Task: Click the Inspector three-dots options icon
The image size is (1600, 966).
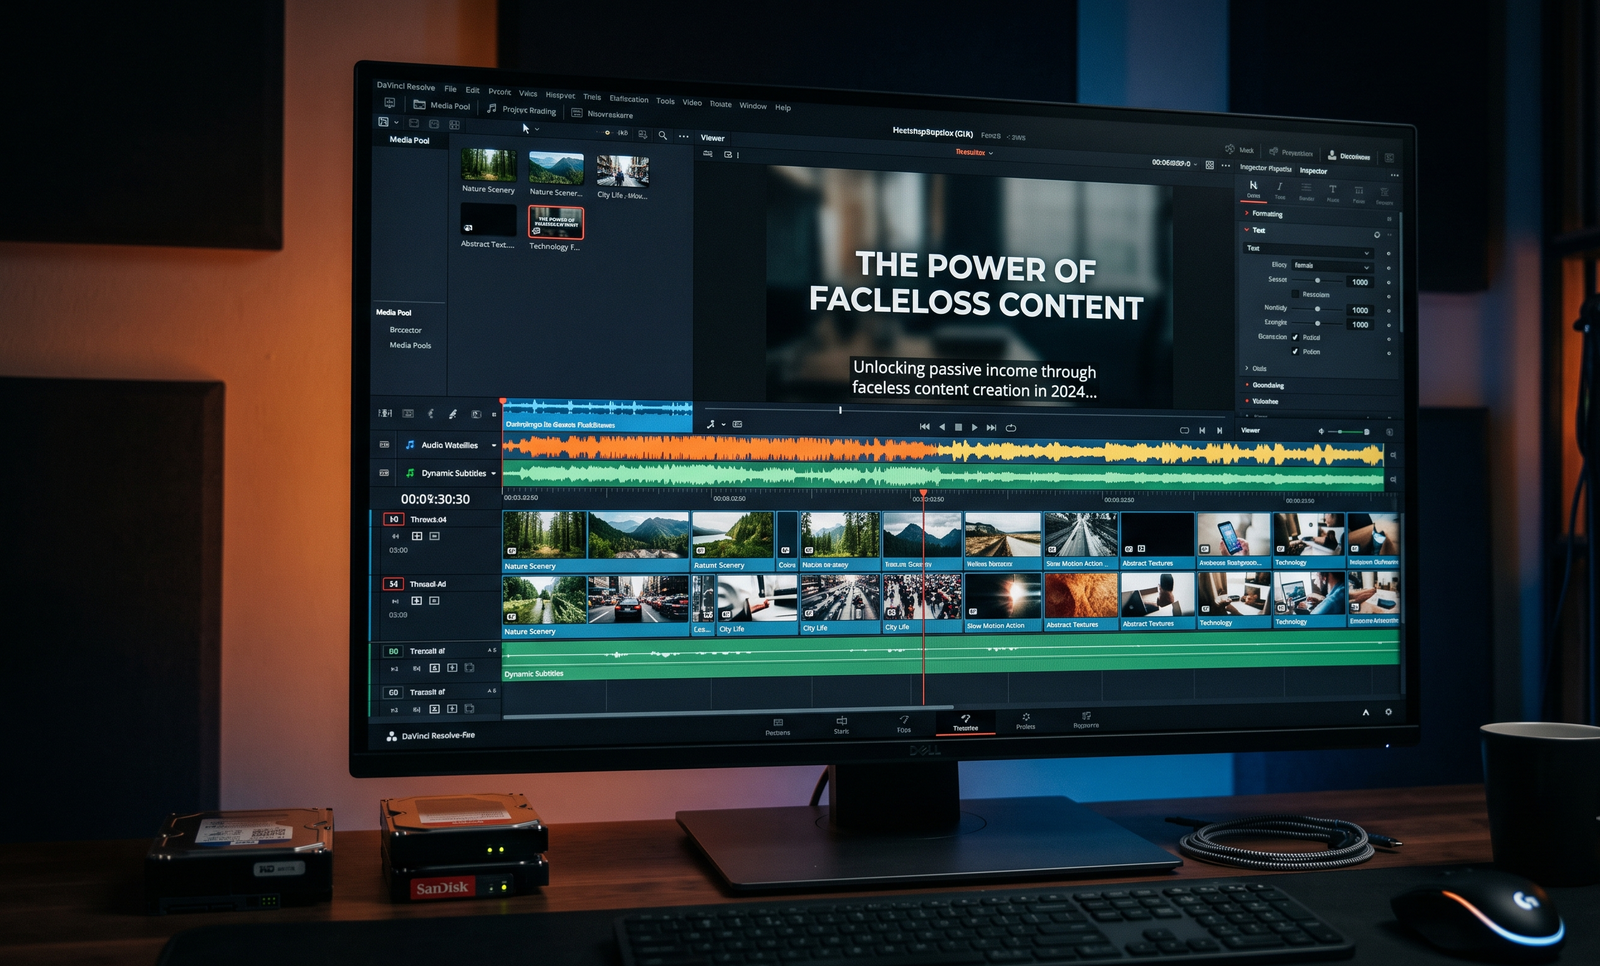Action: [x=1394, y=175]
